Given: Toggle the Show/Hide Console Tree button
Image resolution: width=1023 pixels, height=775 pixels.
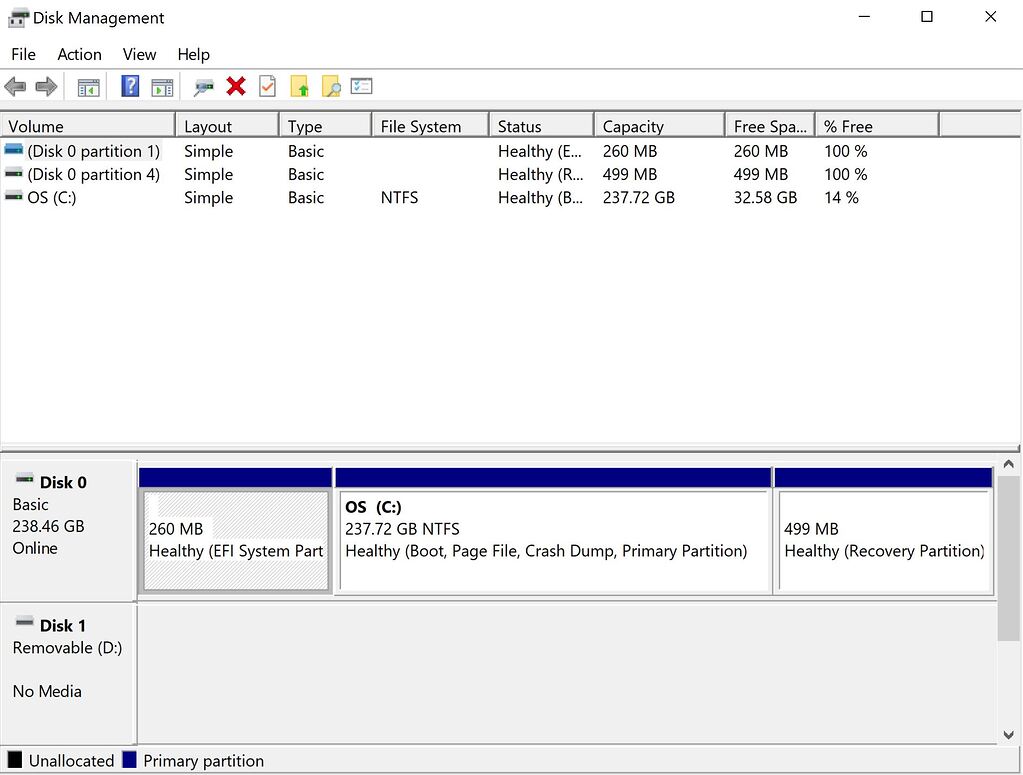Looking at the screenshot, I should [x=88, y=86].
